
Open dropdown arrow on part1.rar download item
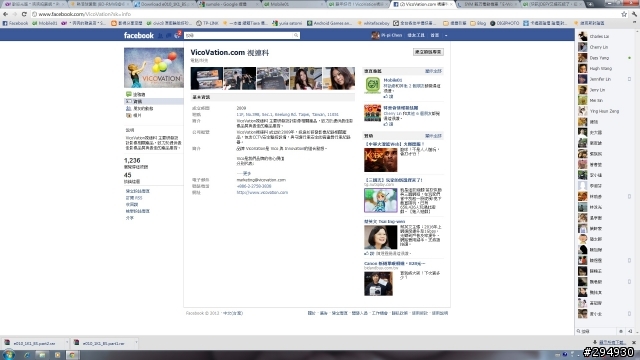click(x=136, y=343)
